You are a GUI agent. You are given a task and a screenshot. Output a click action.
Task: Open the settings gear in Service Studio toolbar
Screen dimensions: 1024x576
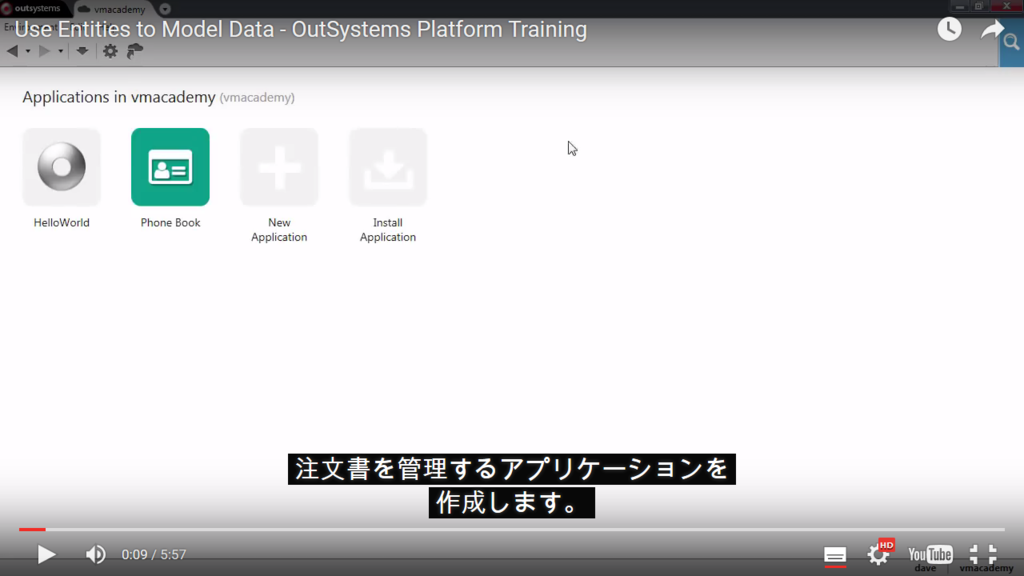[110, 51]
